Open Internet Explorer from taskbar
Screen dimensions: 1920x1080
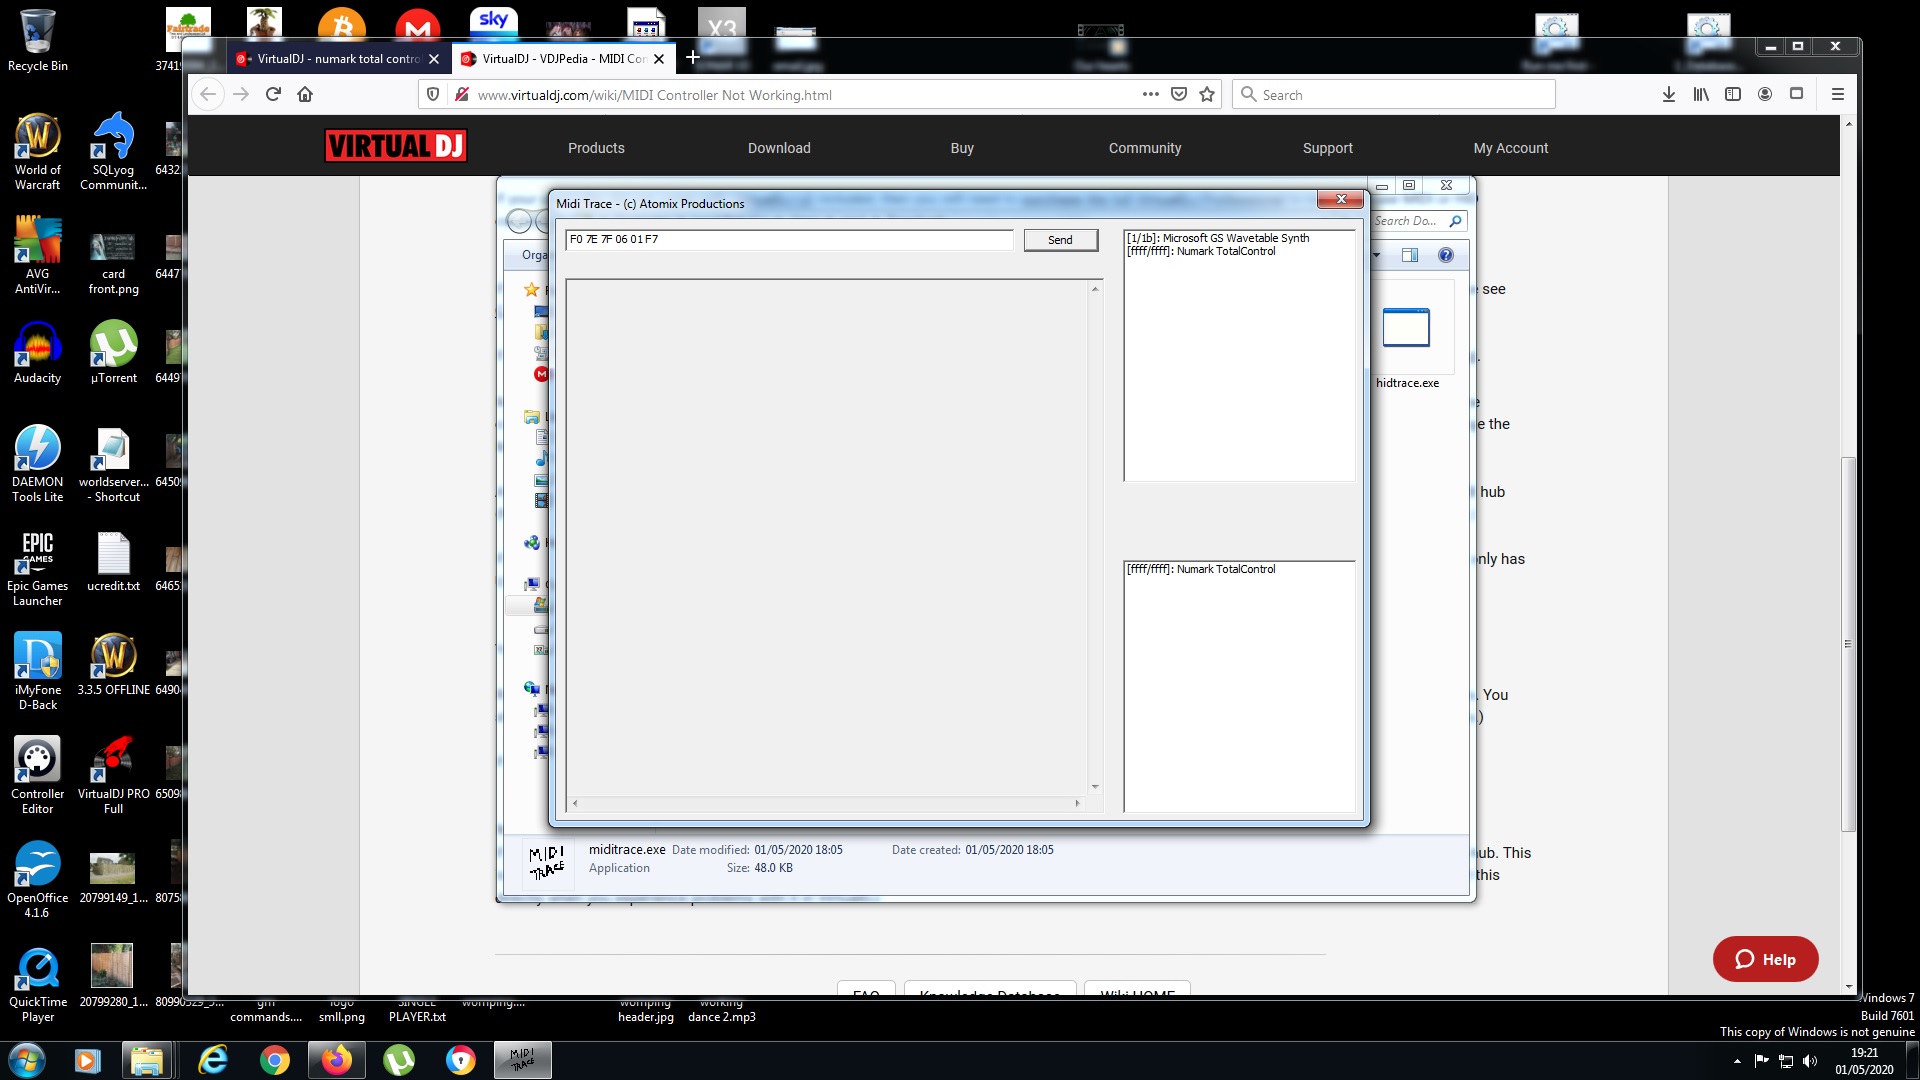(x=213, y=1060)
